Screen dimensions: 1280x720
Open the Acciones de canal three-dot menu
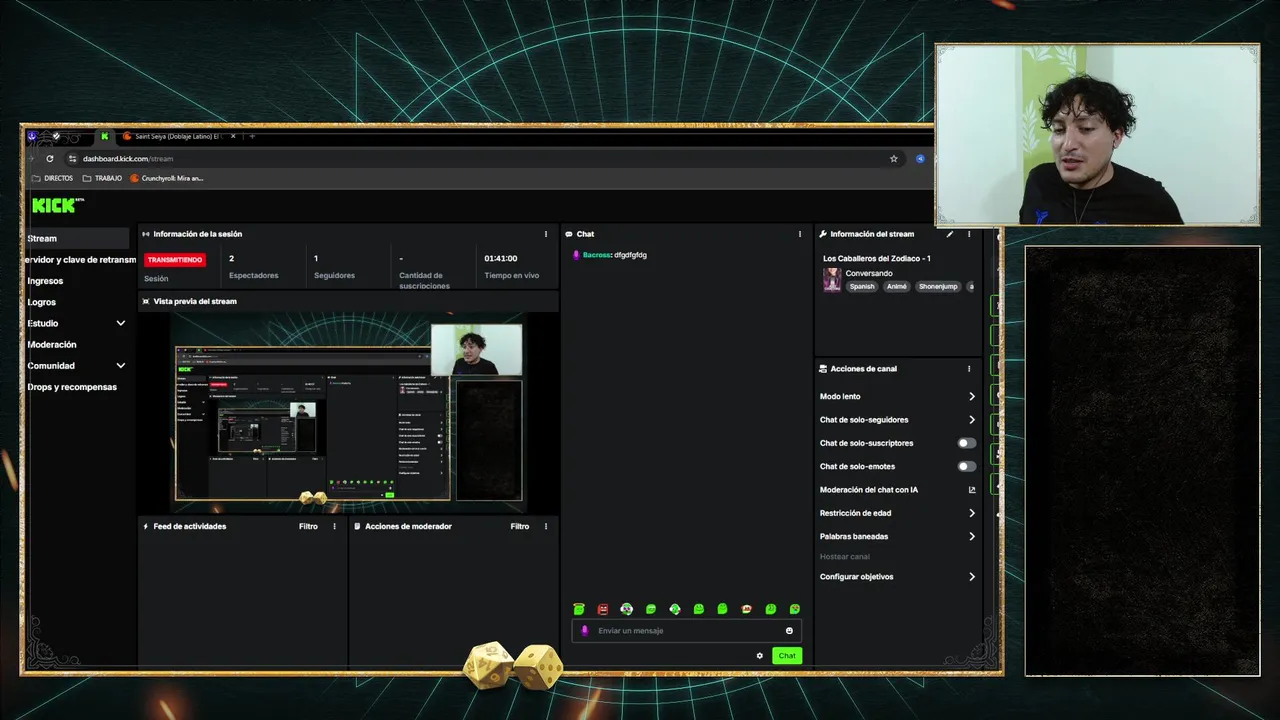point(969,369)
